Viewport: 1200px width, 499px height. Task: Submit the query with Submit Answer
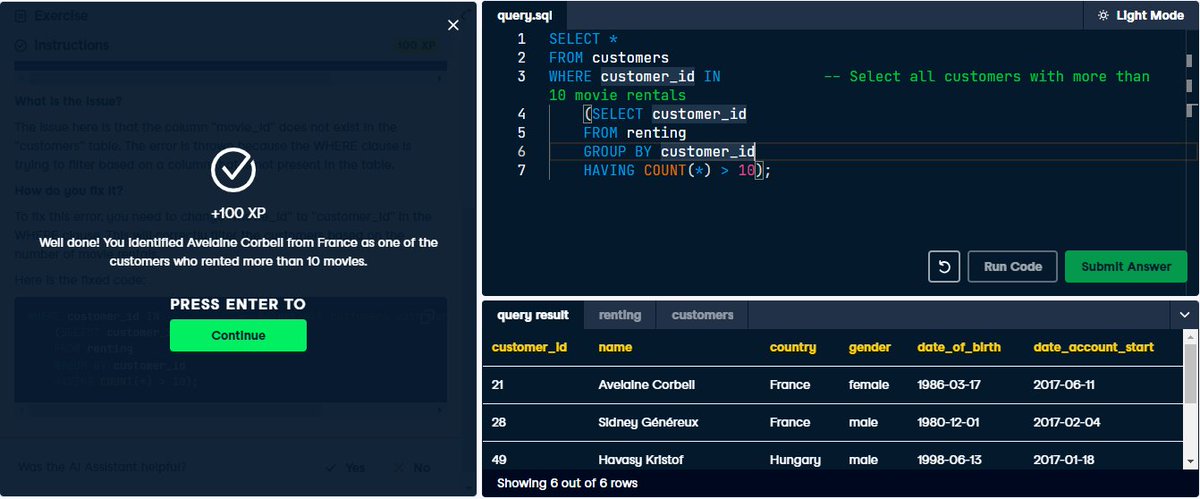[1125, 267]
